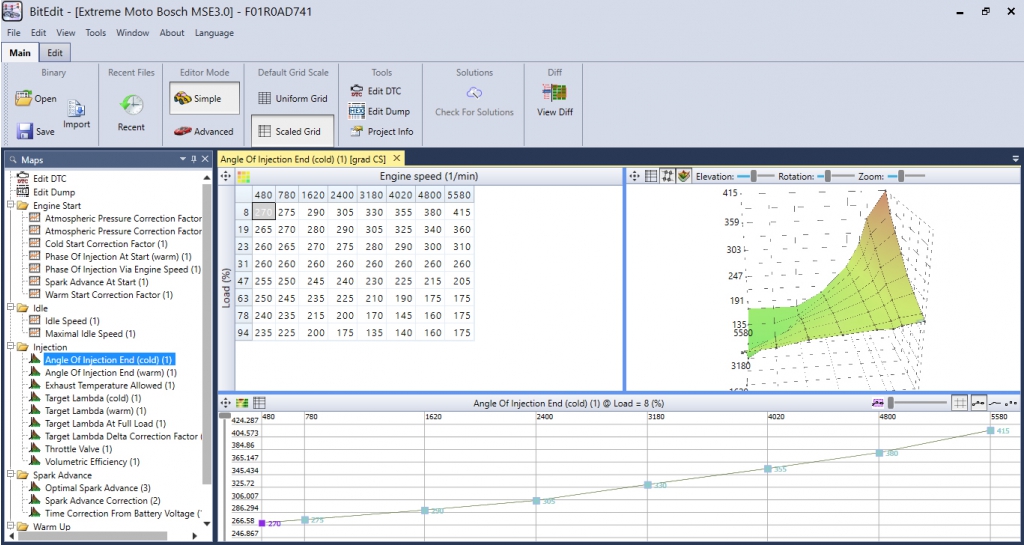Click the search icon in the Maps panel

[13, 159]
